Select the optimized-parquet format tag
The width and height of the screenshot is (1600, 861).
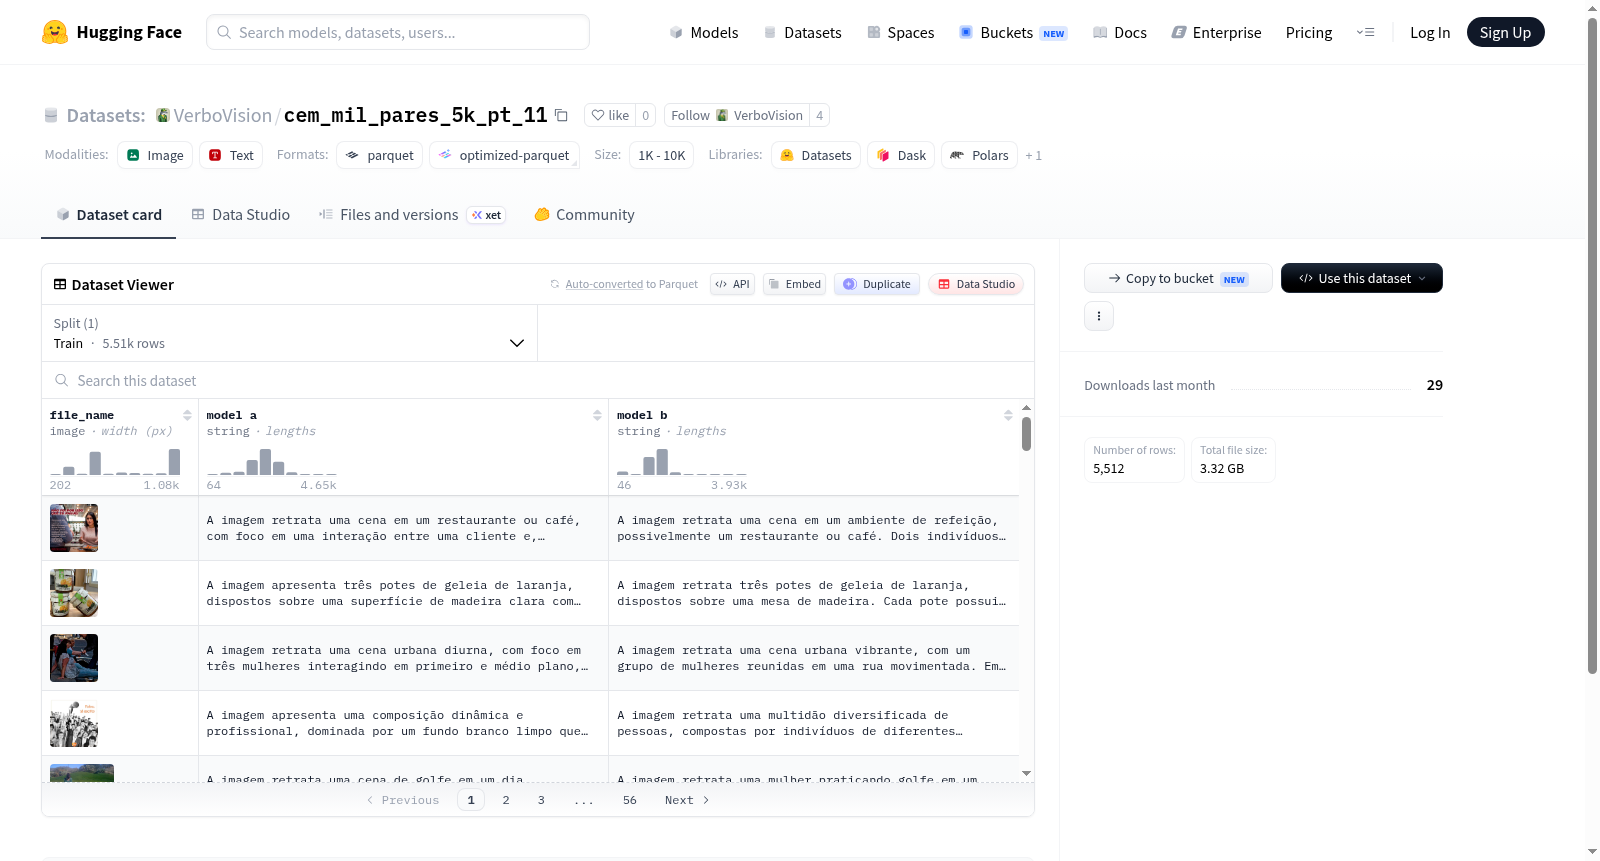coord(504,155)
